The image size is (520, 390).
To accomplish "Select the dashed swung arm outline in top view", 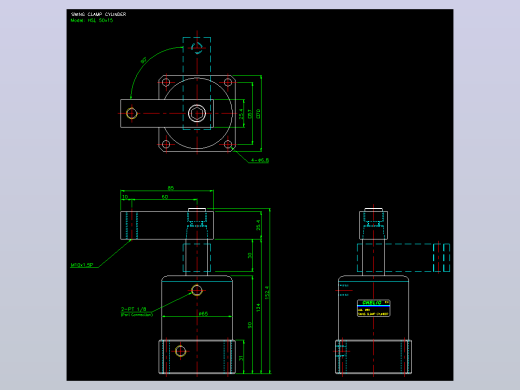I will [x=197, y=83].
